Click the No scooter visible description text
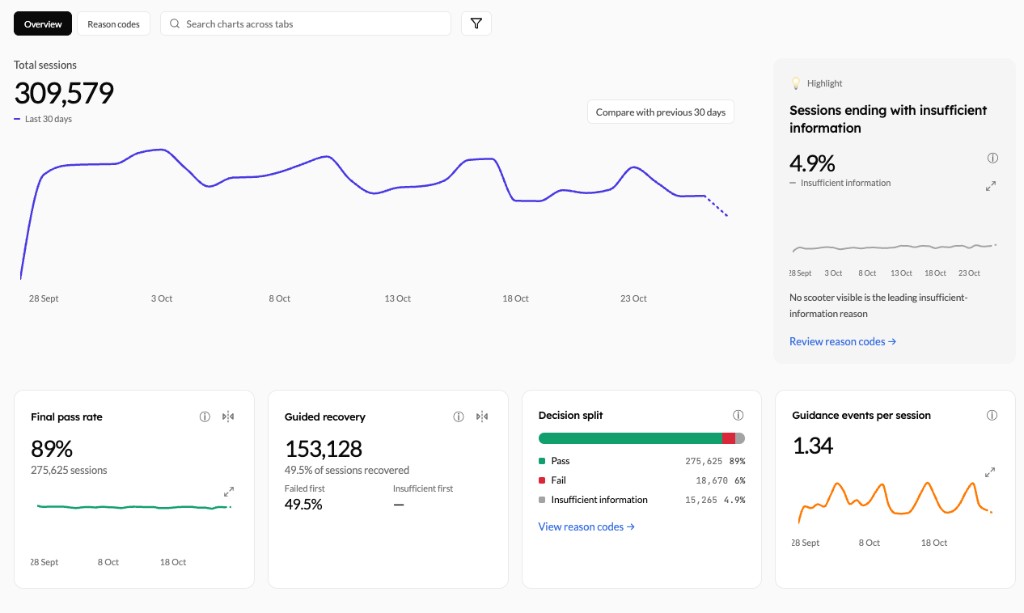The width and height of the screenshot is (1024, 613). [878, 306]
